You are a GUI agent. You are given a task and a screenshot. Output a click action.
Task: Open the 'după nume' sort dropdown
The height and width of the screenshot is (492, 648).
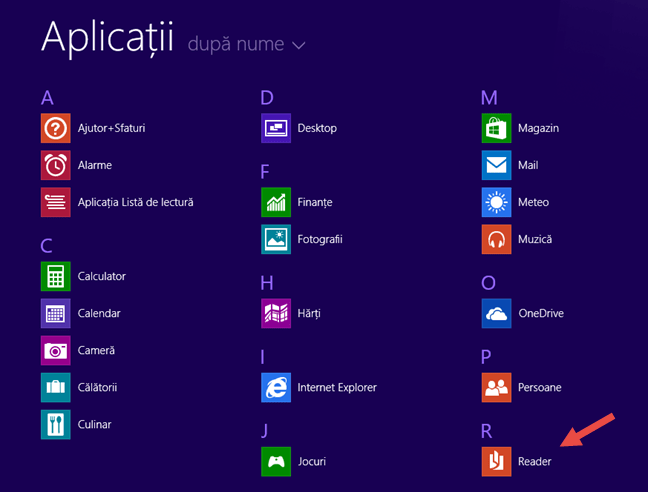246,44
